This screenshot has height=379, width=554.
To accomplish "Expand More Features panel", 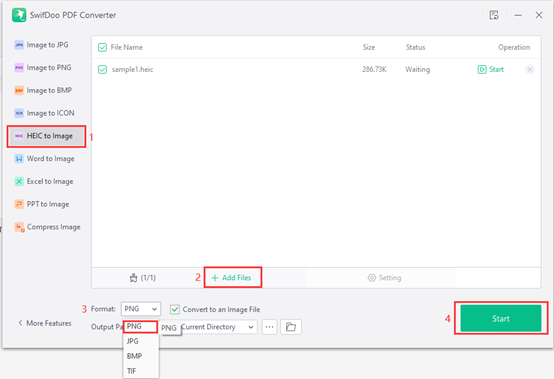I will click(x=45, y=323).
